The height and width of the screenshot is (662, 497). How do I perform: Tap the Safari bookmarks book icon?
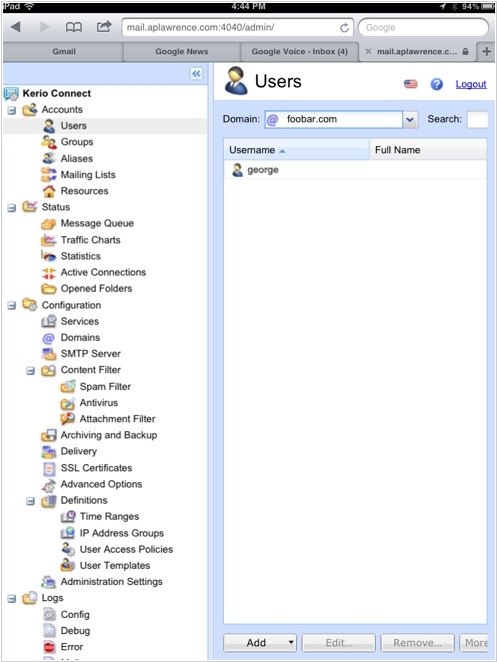point(73,27)
